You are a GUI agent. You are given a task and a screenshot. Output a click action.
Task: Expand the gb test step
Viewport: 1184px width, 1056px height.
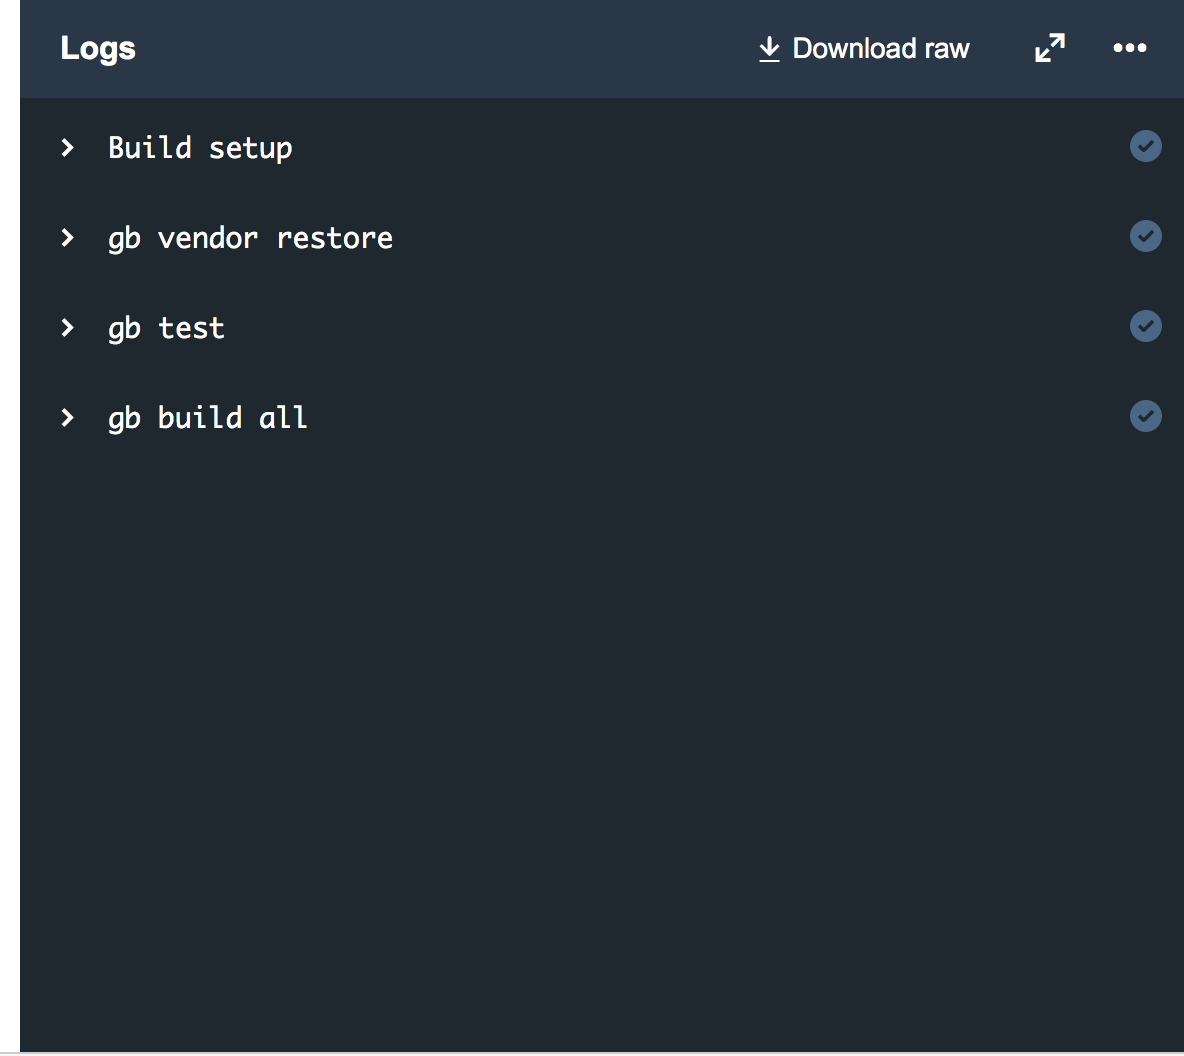[67, 328]
